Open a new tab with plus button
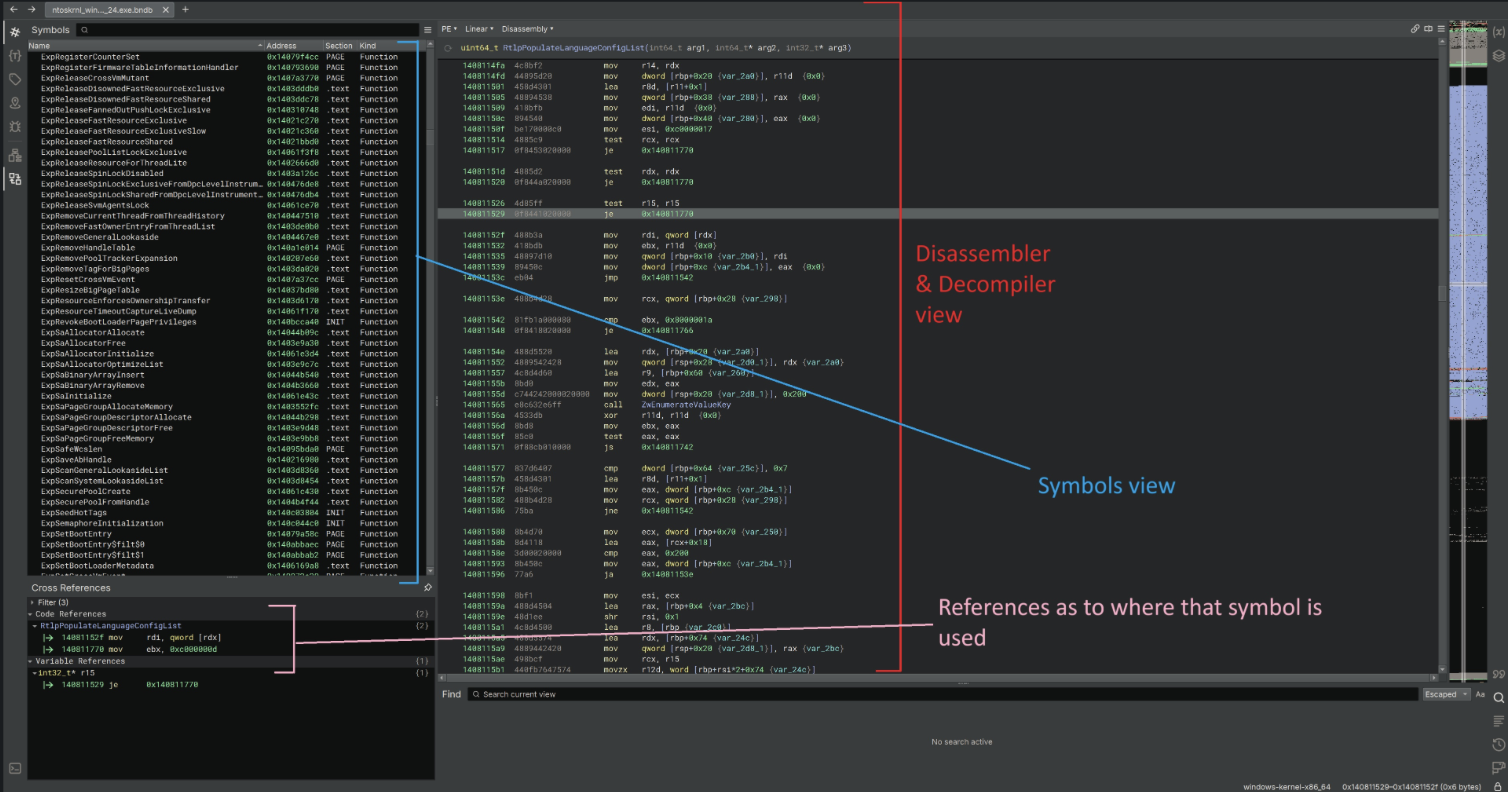This screenshot has width=1508, height=792. click(185, 9)
